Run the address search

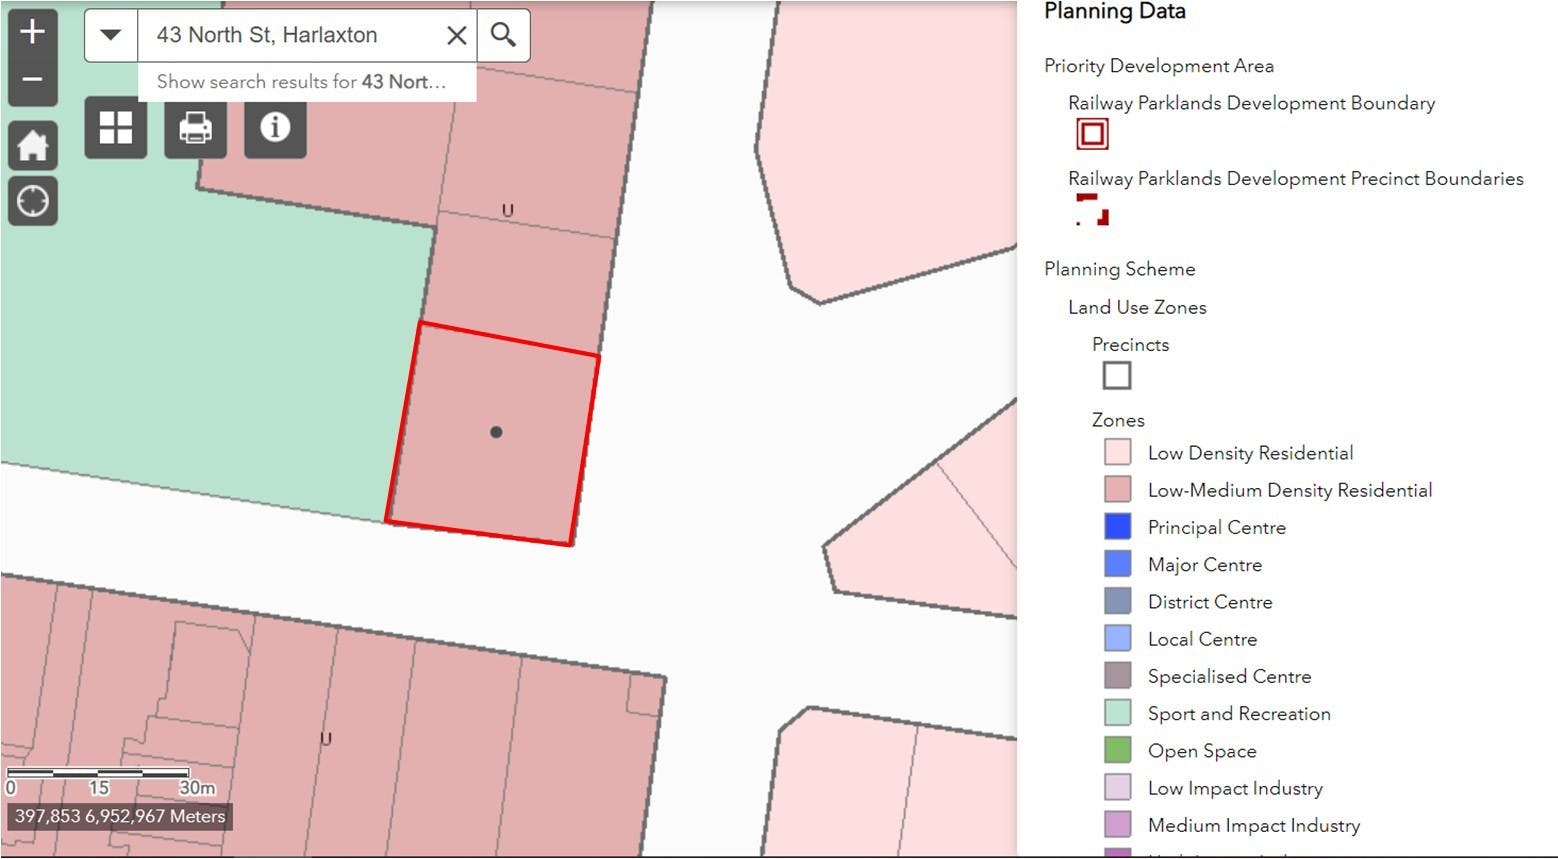point(503,35)
